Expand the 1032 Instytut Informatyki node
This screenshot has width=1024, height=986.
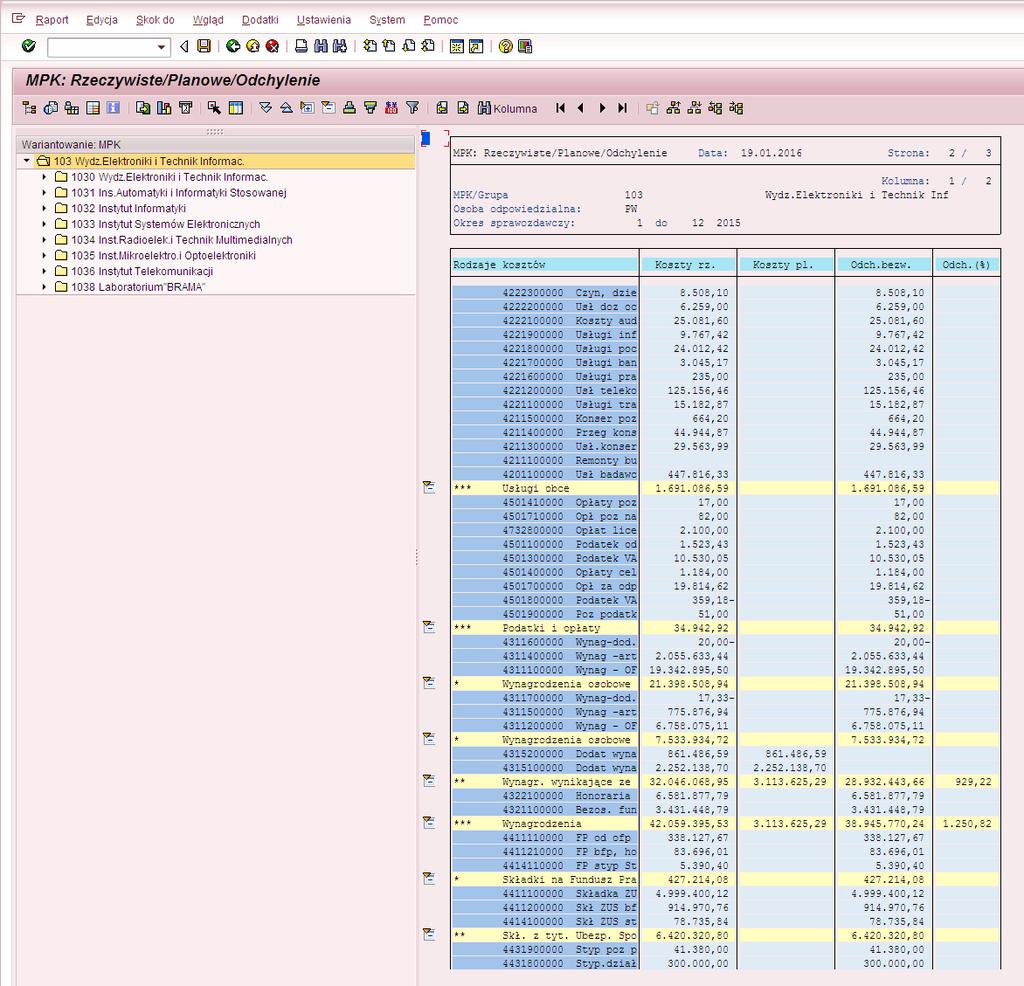tap(44, 208)
